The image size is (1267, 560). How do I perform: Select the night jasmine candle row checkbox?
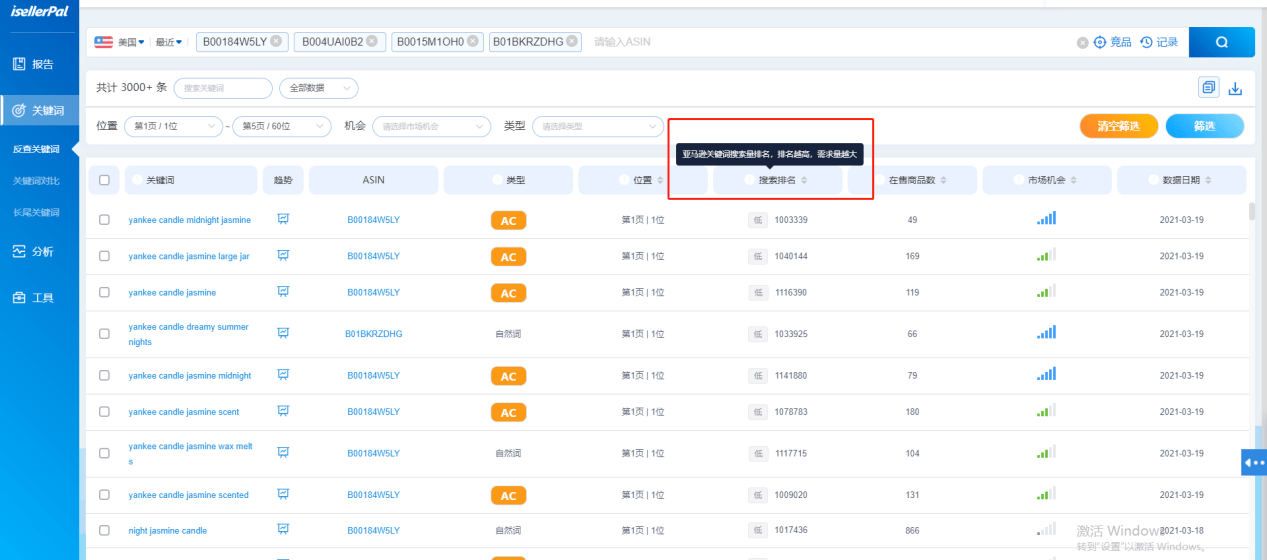tap(104, 530)
